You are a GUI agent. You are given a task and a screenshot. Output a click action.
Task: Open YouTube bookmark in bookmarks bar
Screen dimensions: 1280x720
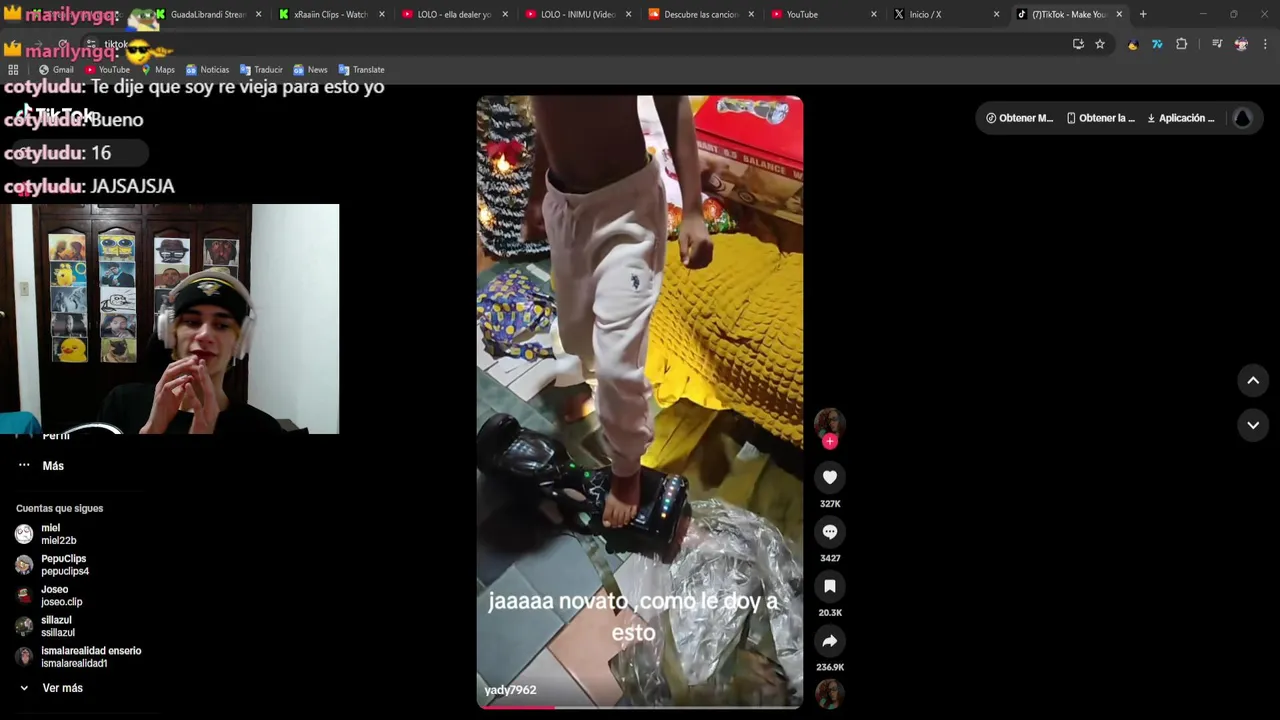(108, 70)
